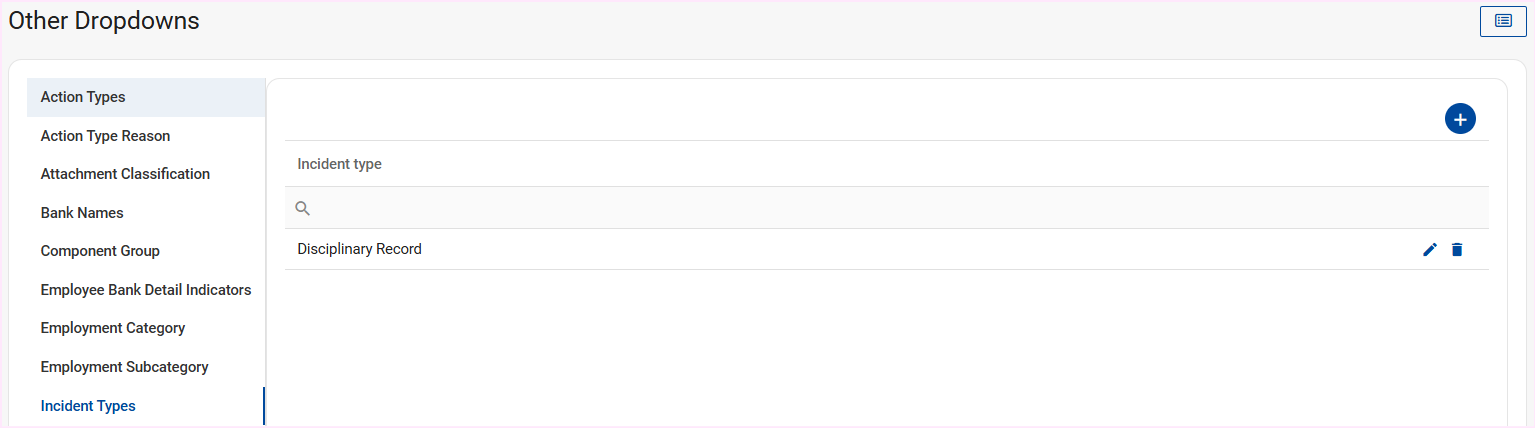Focus the incident type search field
The image size is (1535, 428).
[880, 208]
